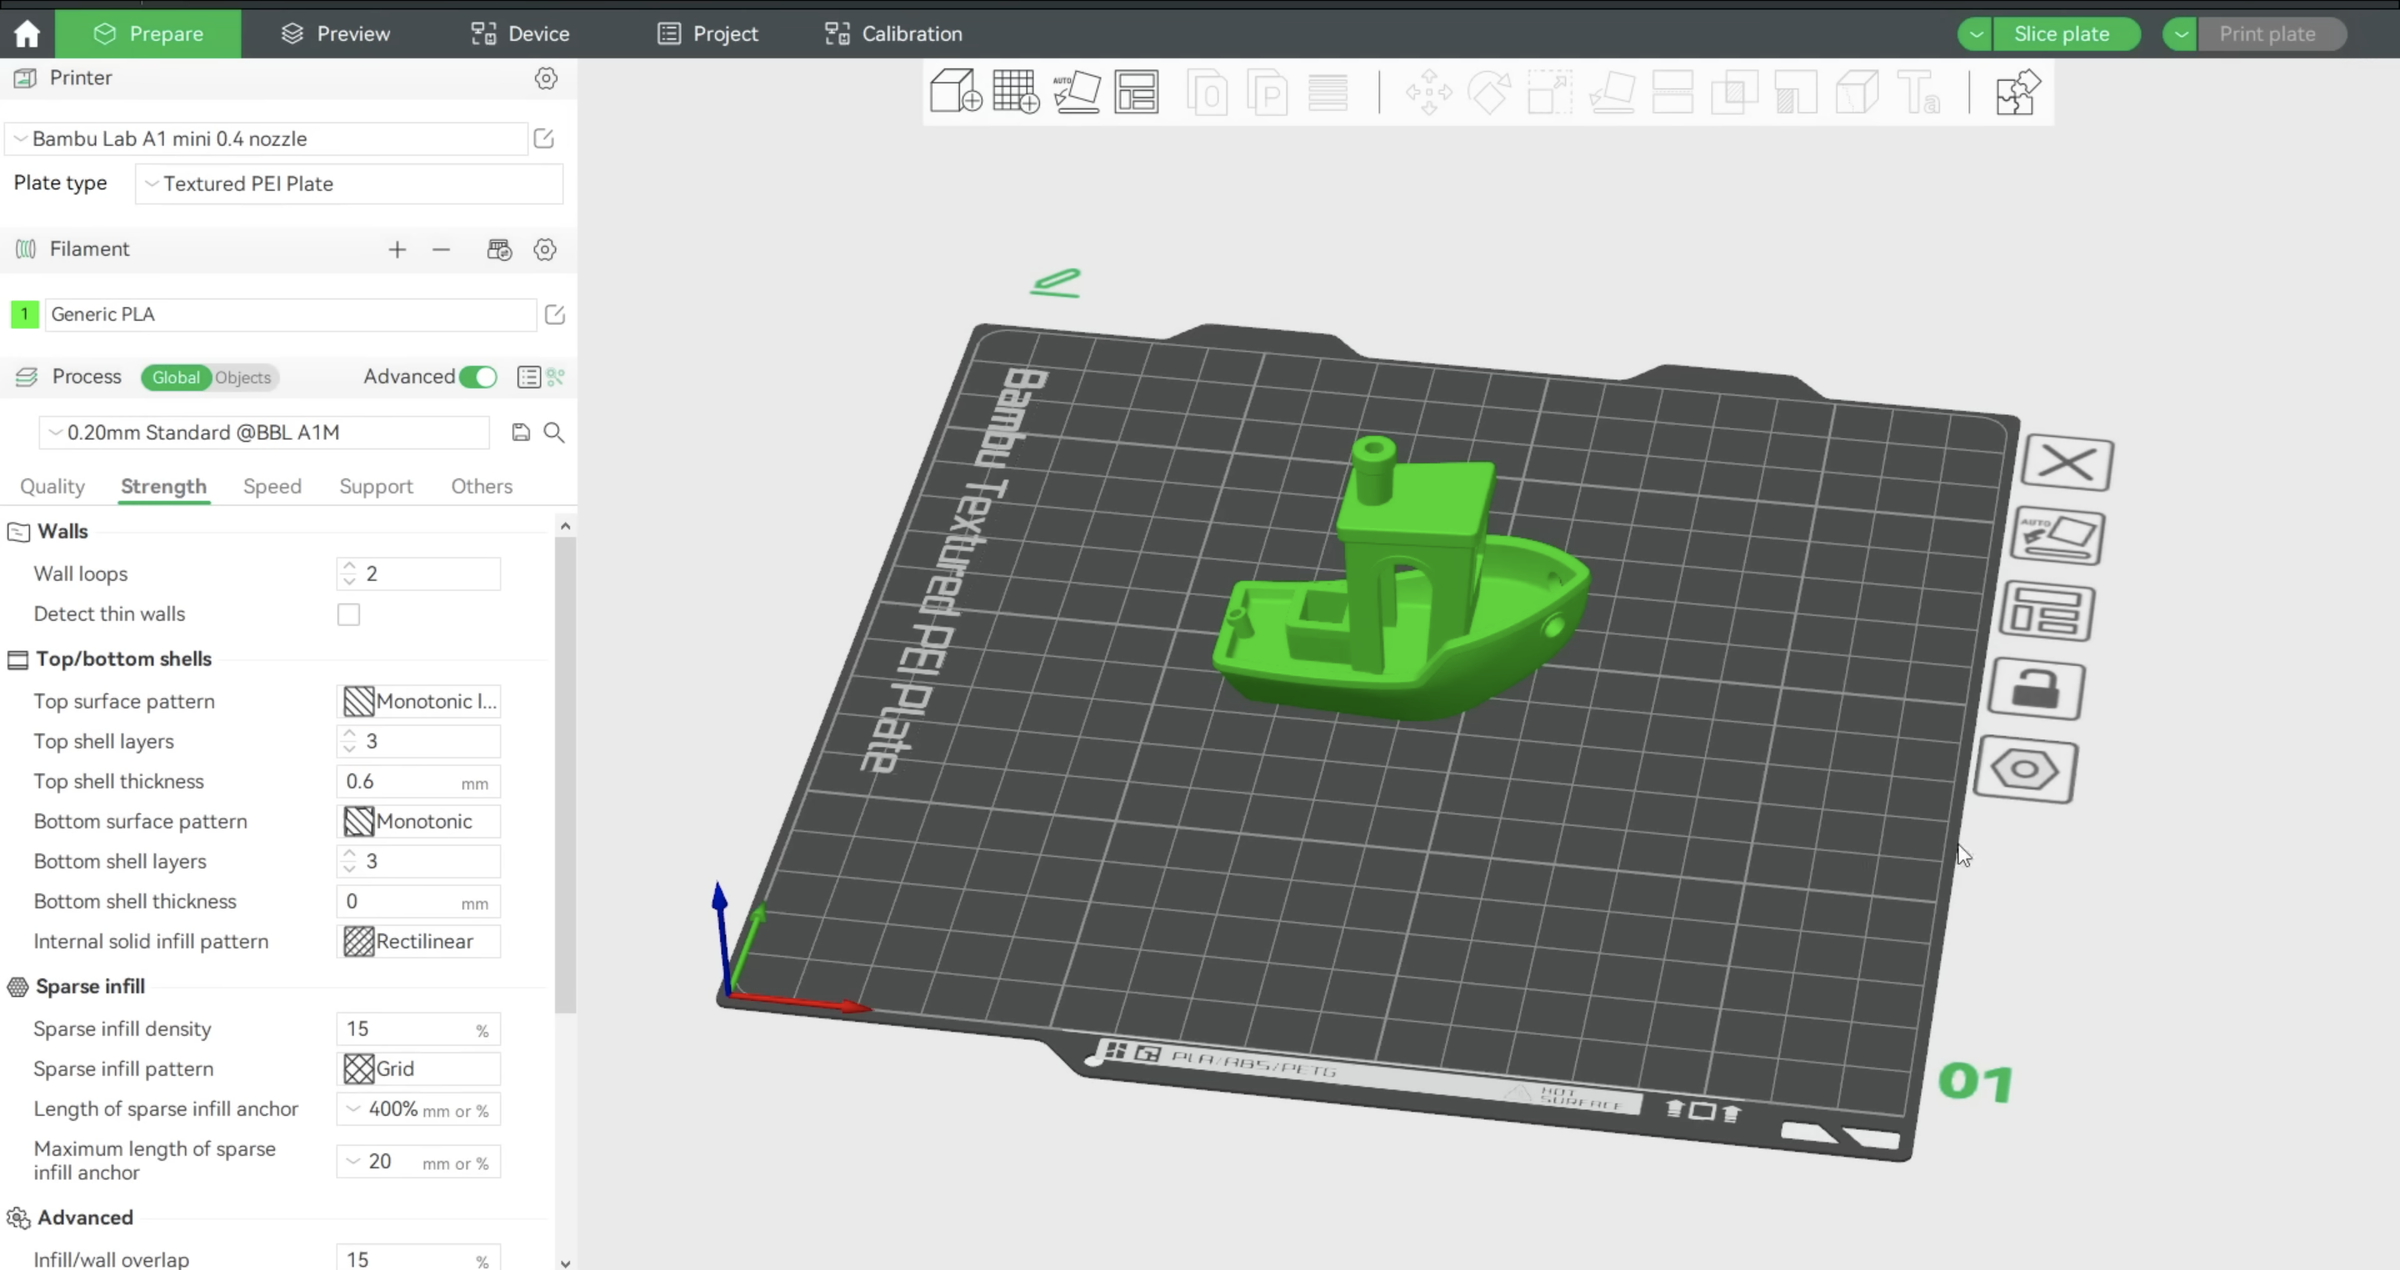Select the Move tool

(1428, 91)
